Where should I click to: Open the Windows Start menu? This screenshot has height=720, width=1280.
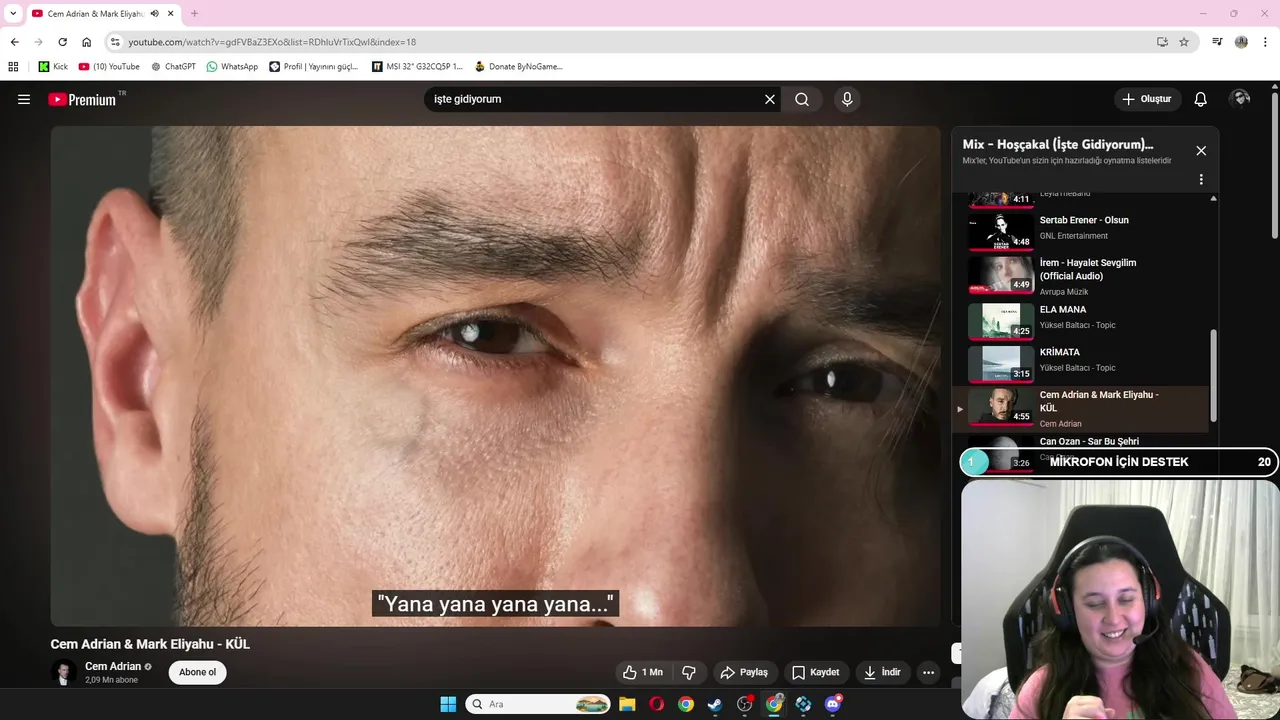(448, 704)
